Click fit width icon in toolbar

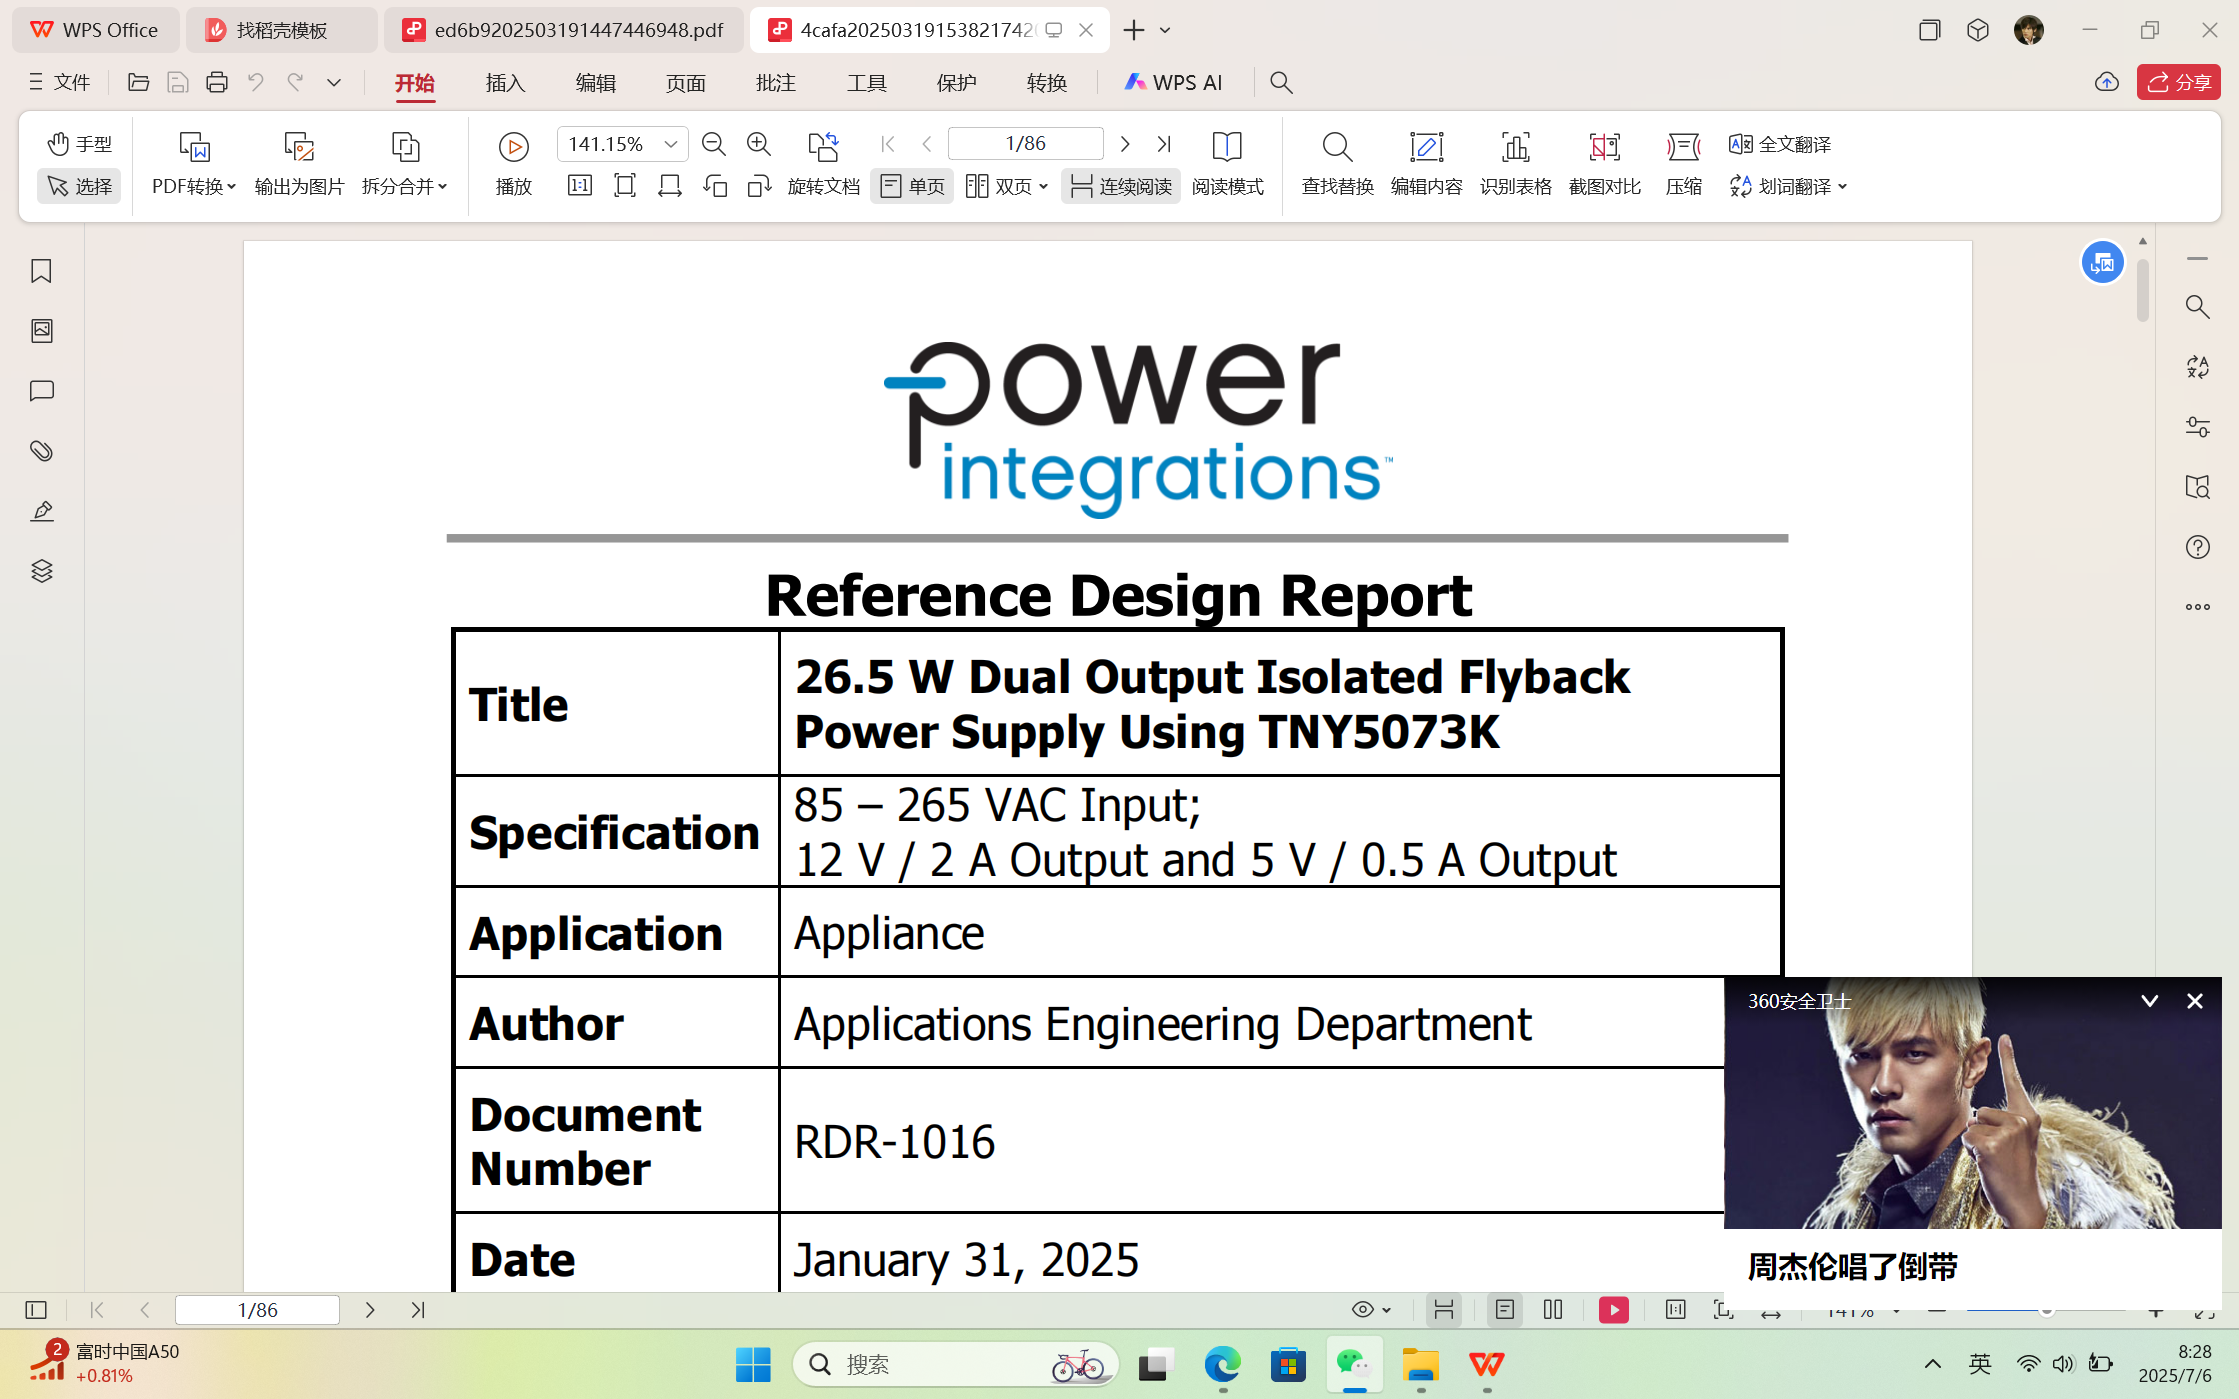tap(670, 186)
